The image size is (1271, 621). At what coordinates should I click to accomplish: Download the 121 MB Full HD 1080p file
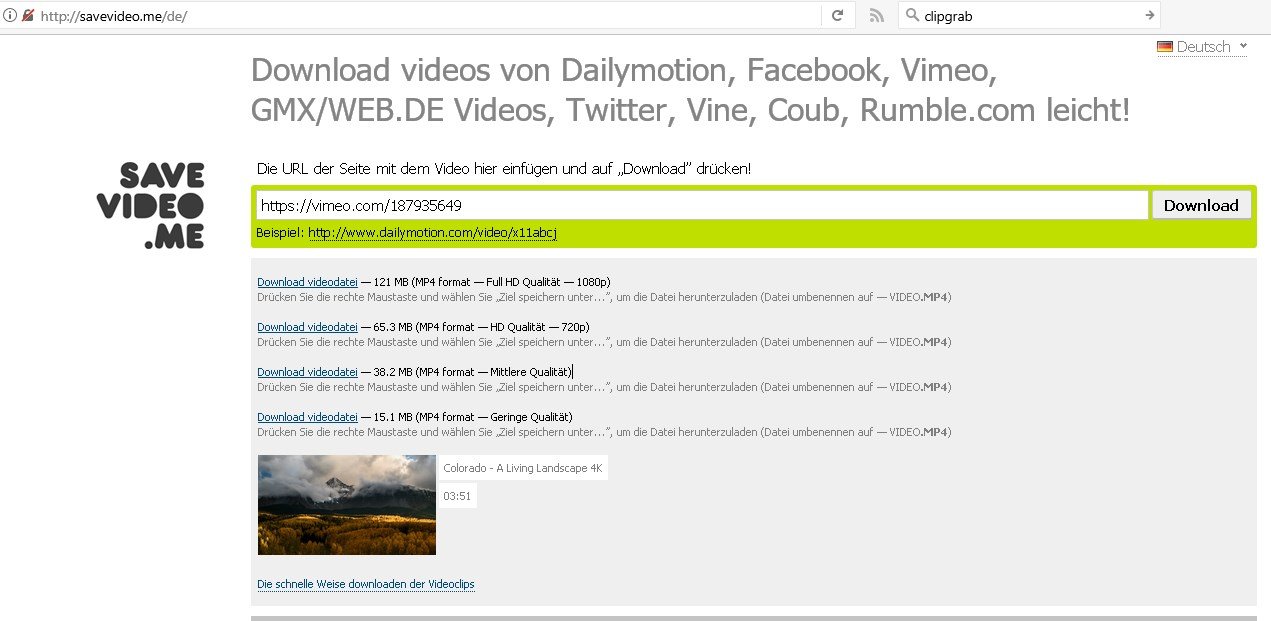coord(307,282)
